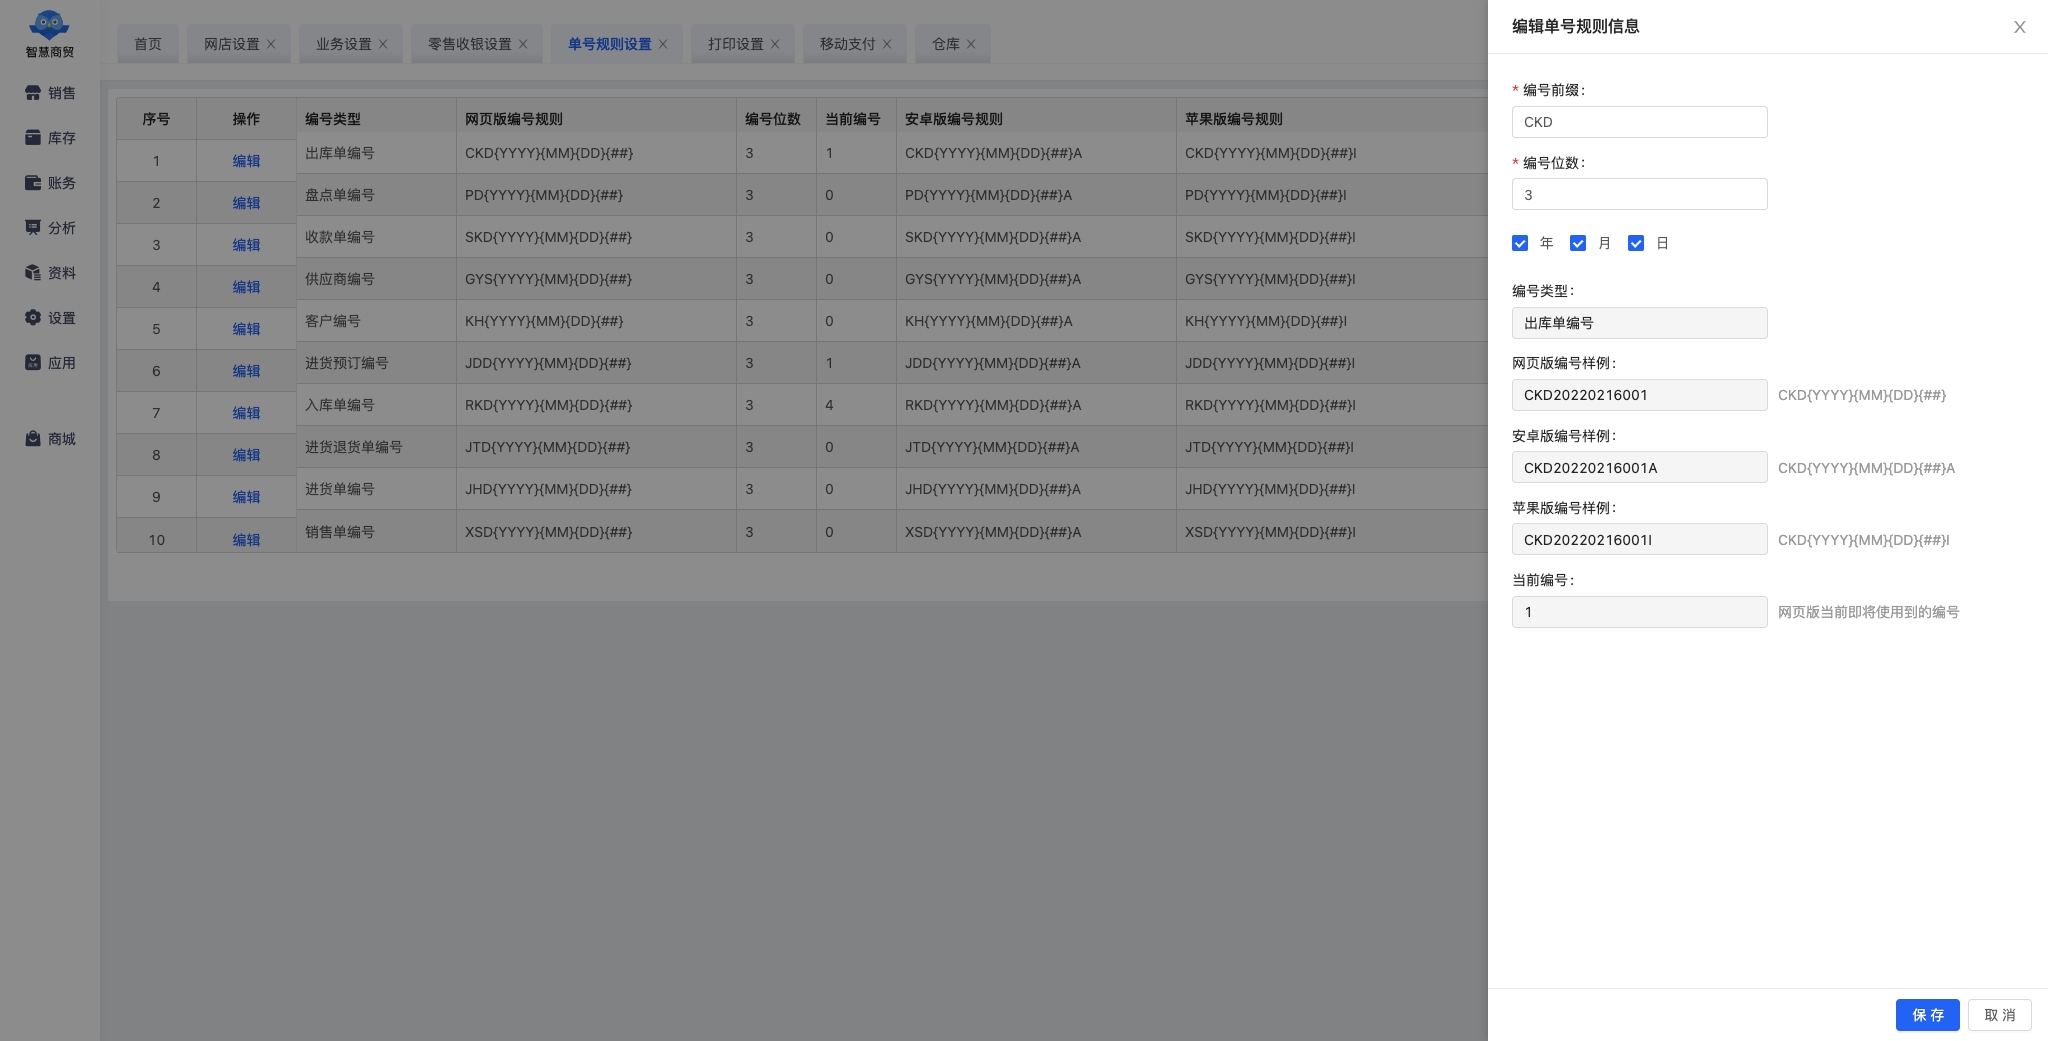Click 编辑 link for 销售单编号 row
Screen dimensions: 2048x1041
coord(246,540)
